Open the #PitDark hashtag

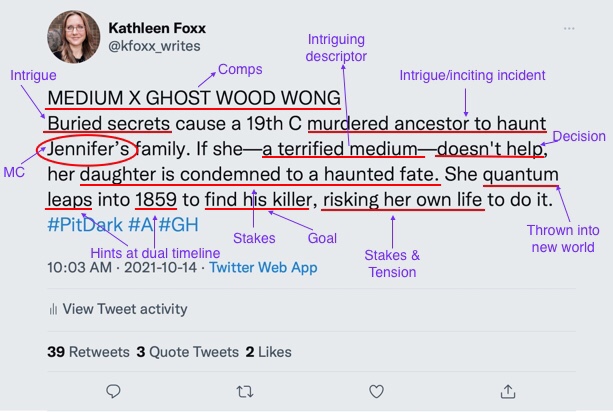click(84, 226)
